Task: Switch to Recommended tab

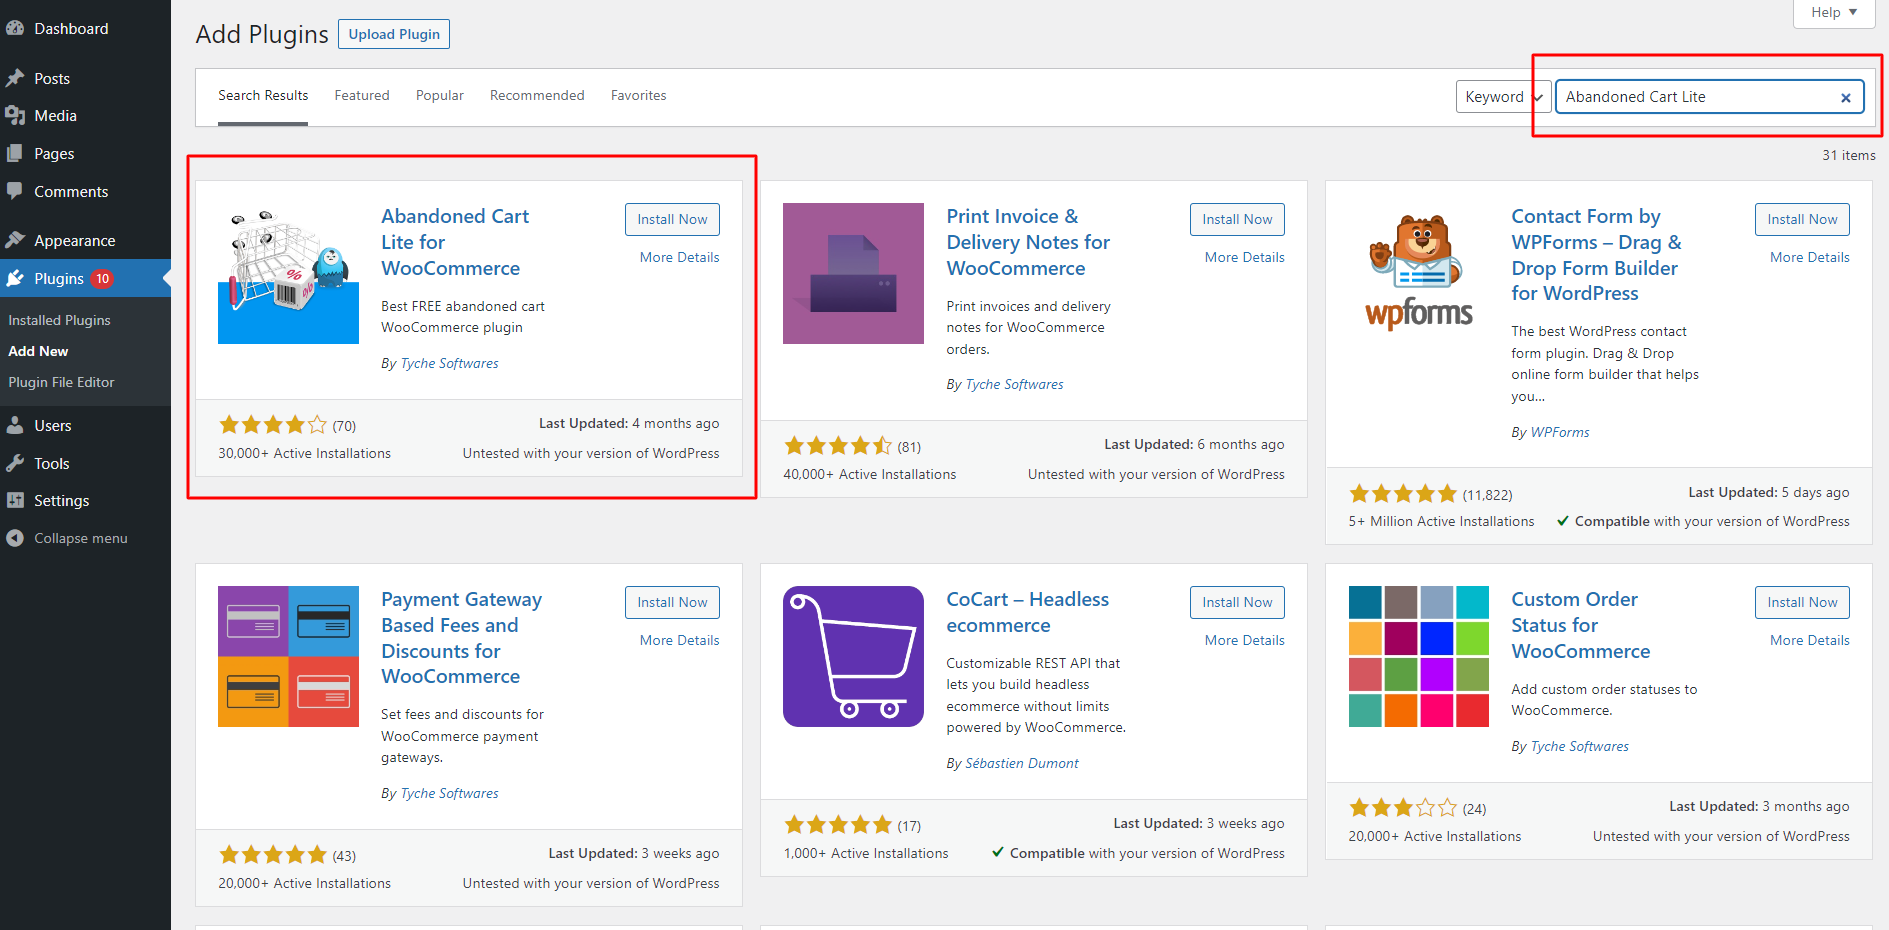Action: 537,96
